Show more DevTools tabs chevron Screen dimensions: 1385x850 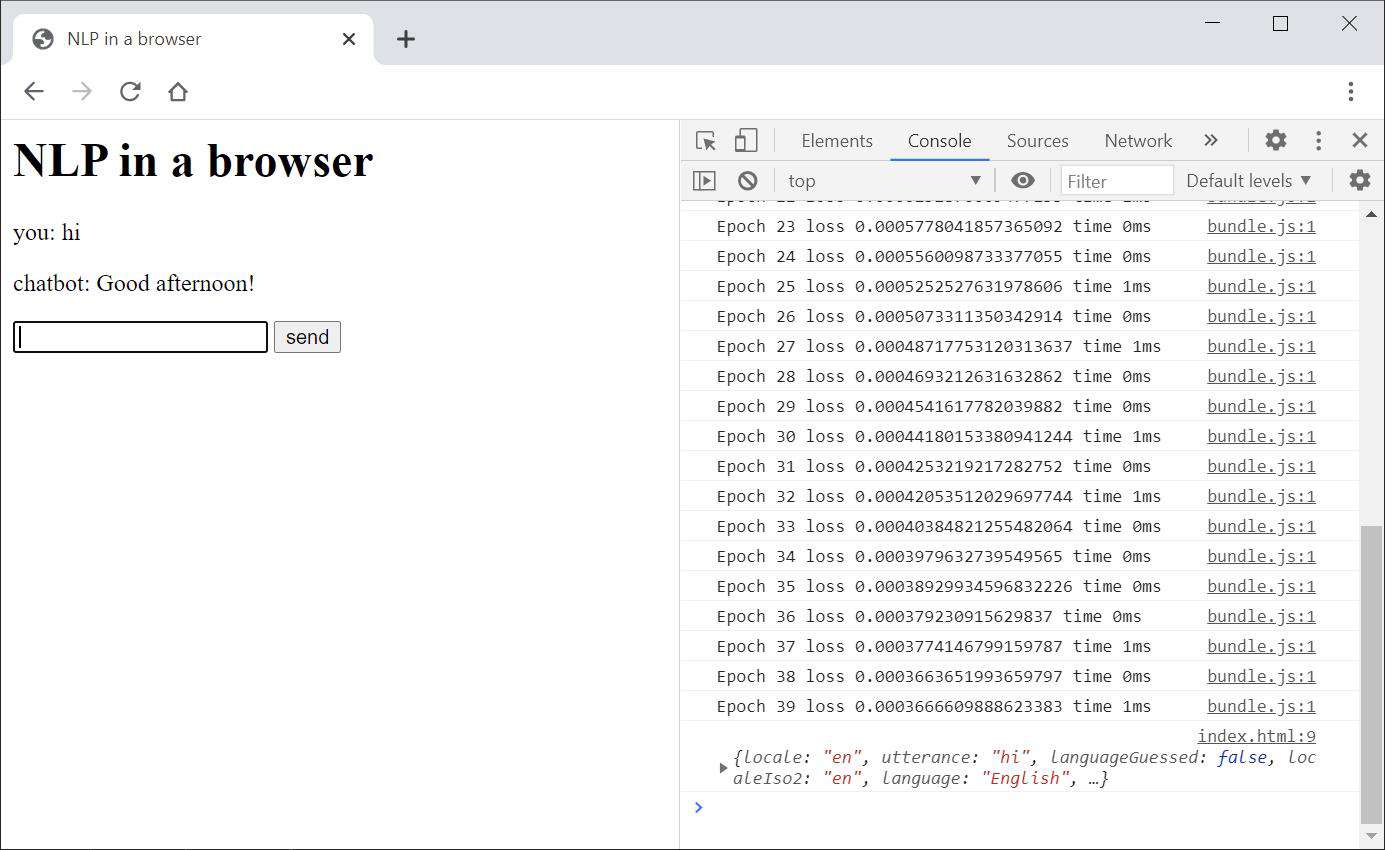pyautogui.click(x=1211, y=141)
